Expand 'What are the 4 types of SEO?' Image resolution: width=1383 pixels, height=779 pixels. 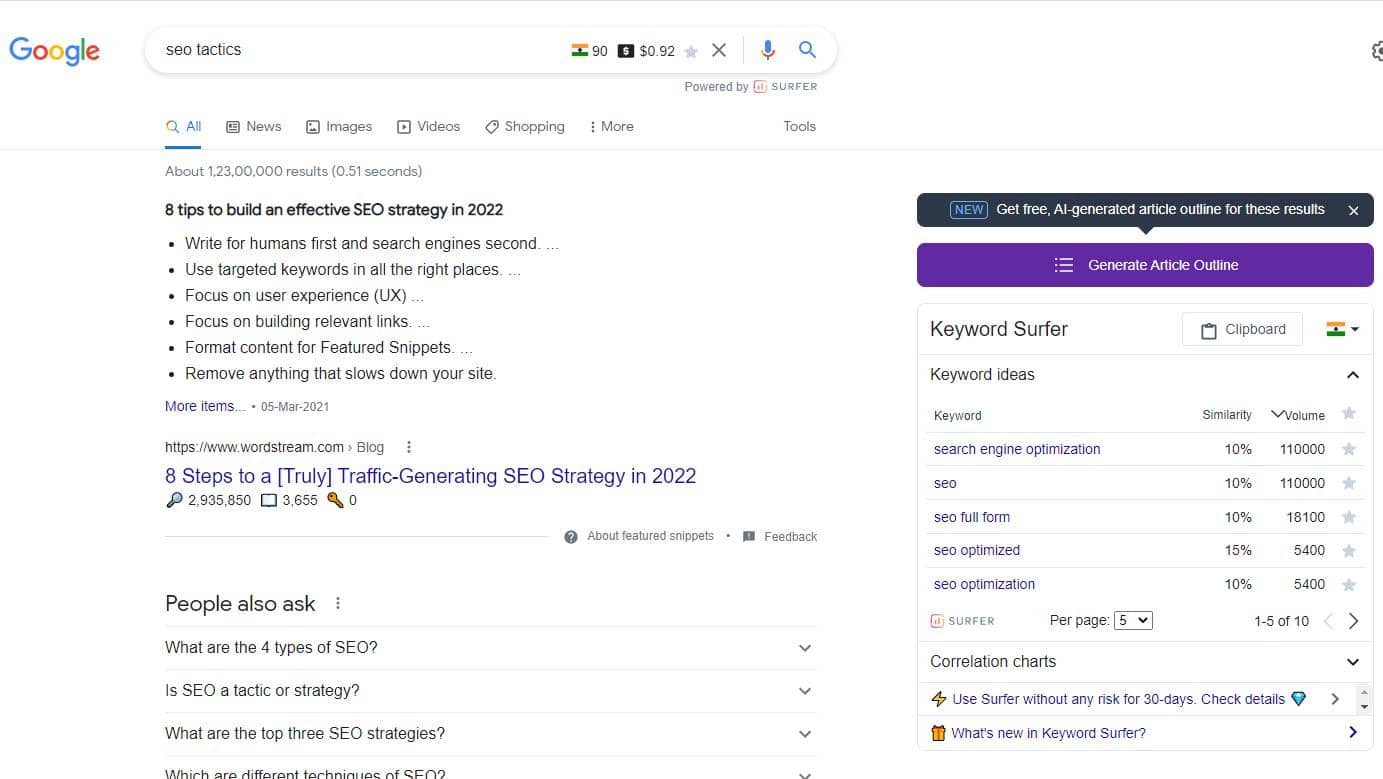click(490, 648)
